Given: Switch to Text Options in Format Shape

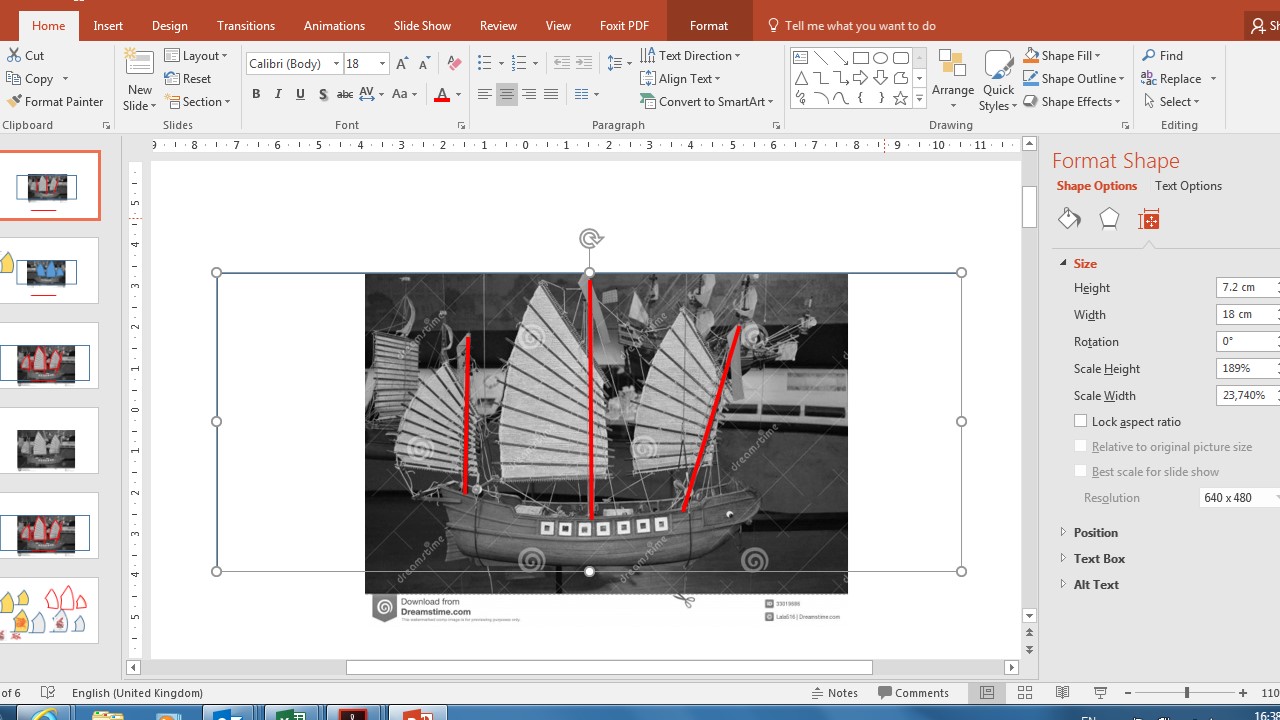Looking at the screenshot, I should point(1188,186).
